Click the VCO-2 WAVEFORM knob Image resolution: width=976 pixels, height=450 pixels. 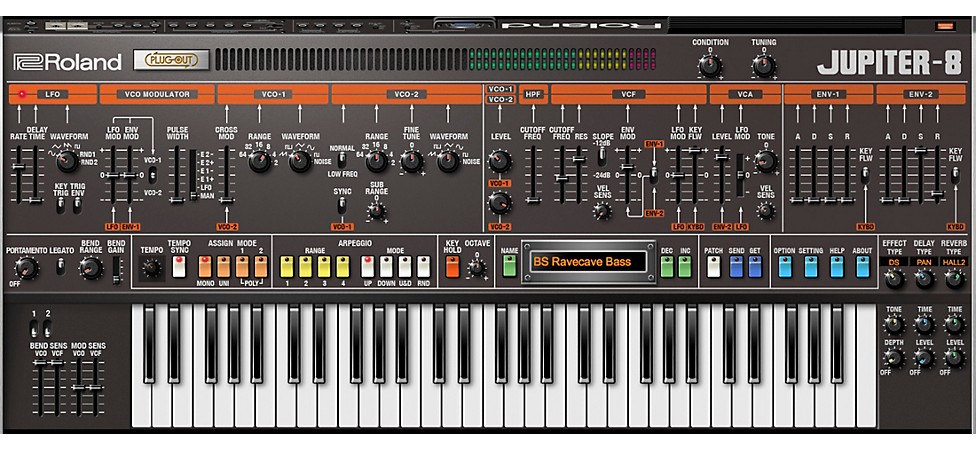click(448, 161)
